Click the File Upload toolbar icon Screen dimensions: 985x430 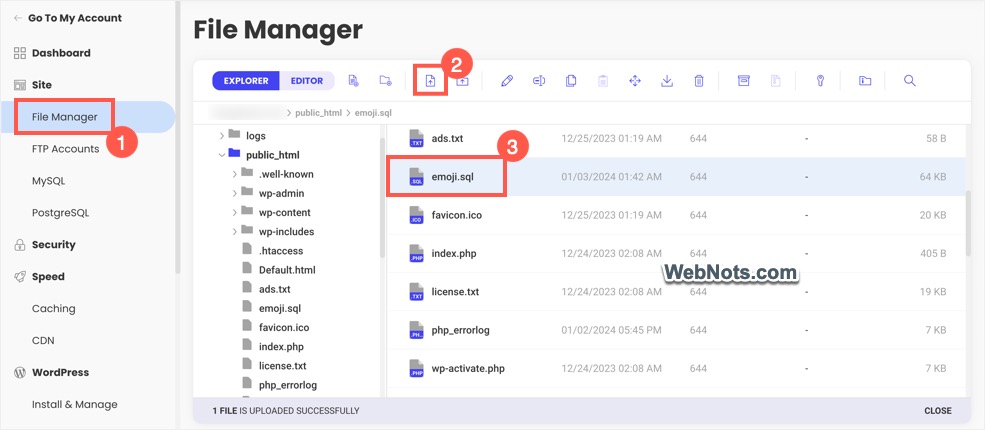(431, 80)
